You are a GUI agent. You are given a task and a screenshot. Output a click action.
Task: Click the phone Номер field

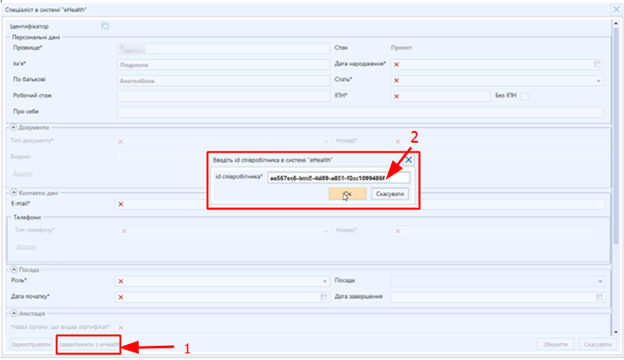click(498, 231)
